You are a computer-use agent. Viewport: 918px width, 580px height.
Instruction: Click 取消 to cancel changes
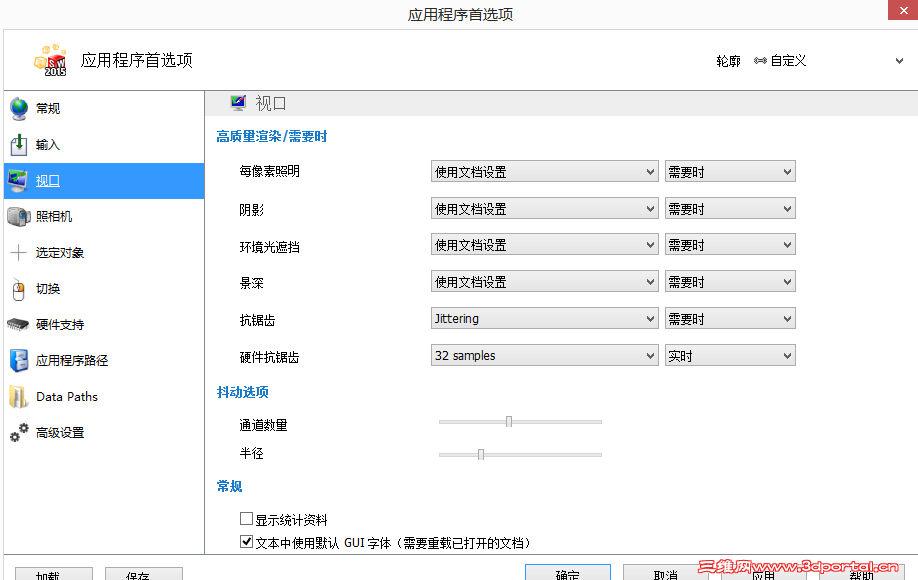(666, 572)
